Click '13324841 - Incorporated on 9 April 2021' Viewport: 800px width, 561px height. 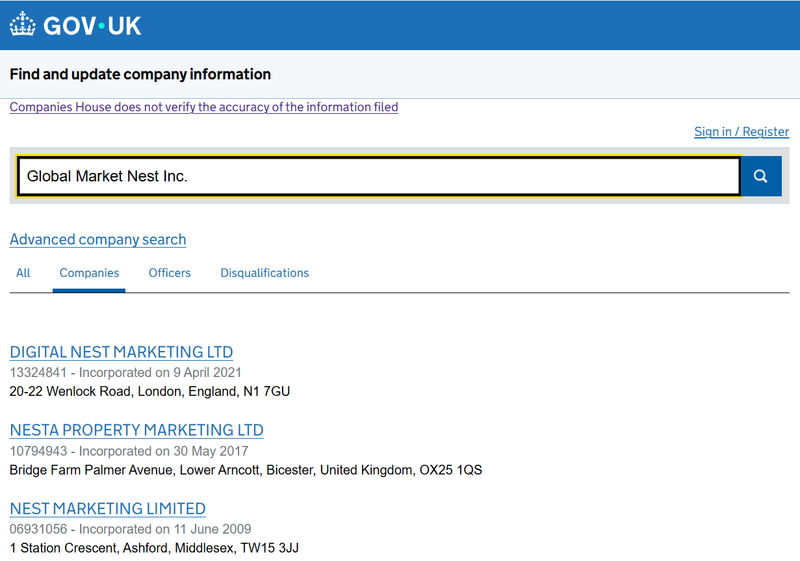click(126, 373)
